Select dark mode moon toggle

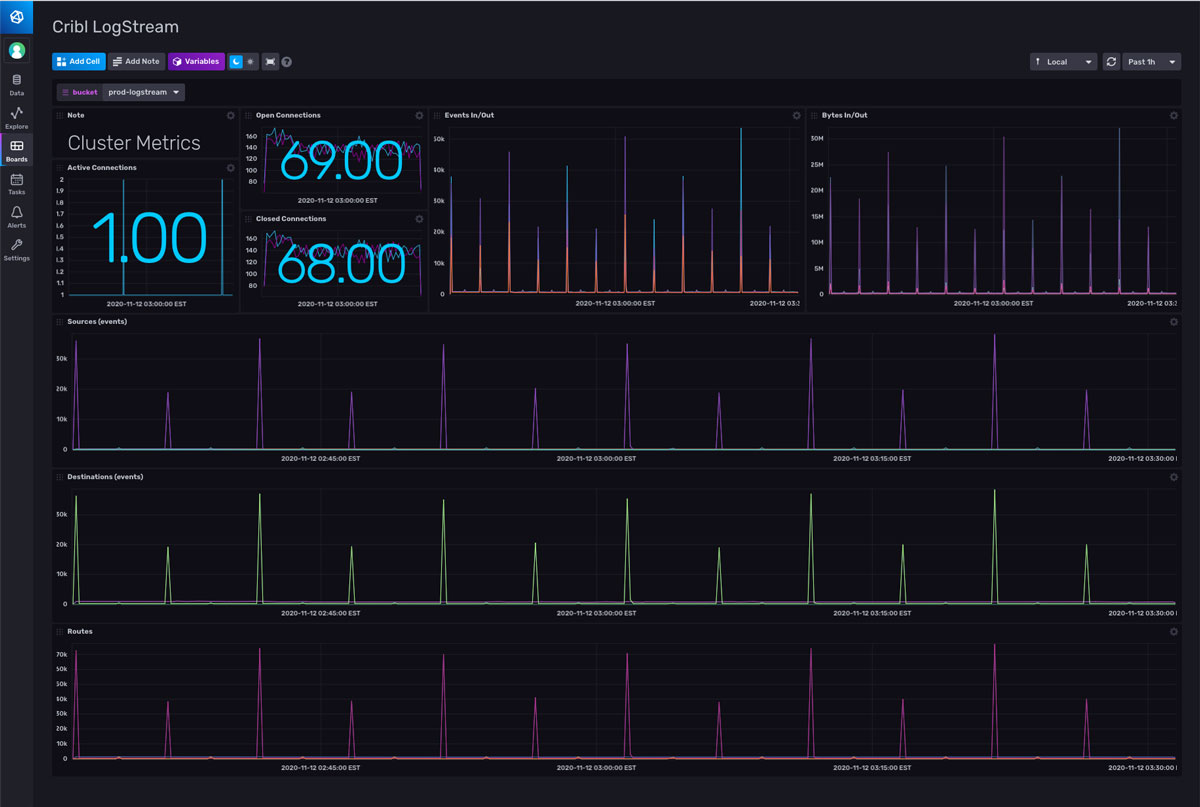pyautogui.click(x=236, y=62)
